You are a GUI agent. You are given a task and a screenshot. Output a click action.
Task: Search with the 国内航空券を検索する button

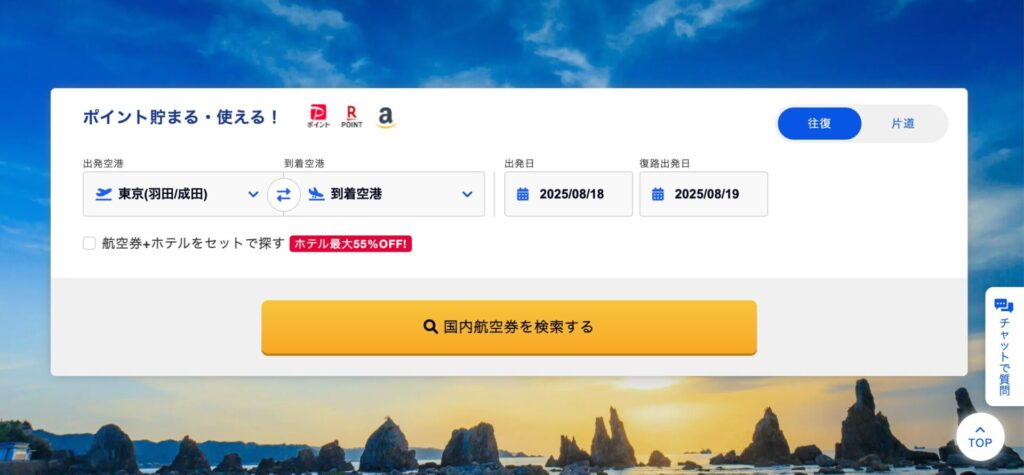click(509, 327)
